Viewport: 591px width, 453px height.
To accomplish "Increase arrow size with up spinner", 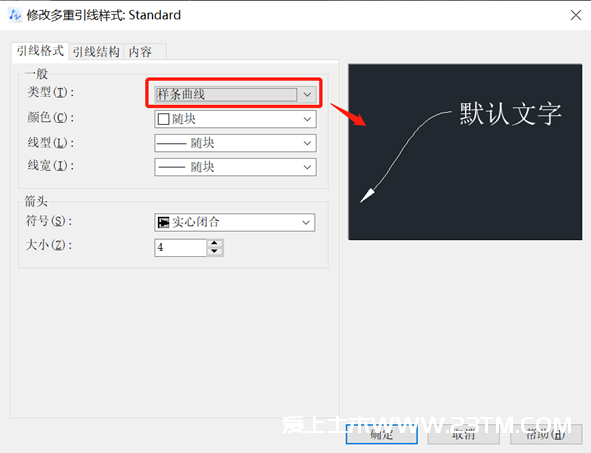I will point(215,243).
